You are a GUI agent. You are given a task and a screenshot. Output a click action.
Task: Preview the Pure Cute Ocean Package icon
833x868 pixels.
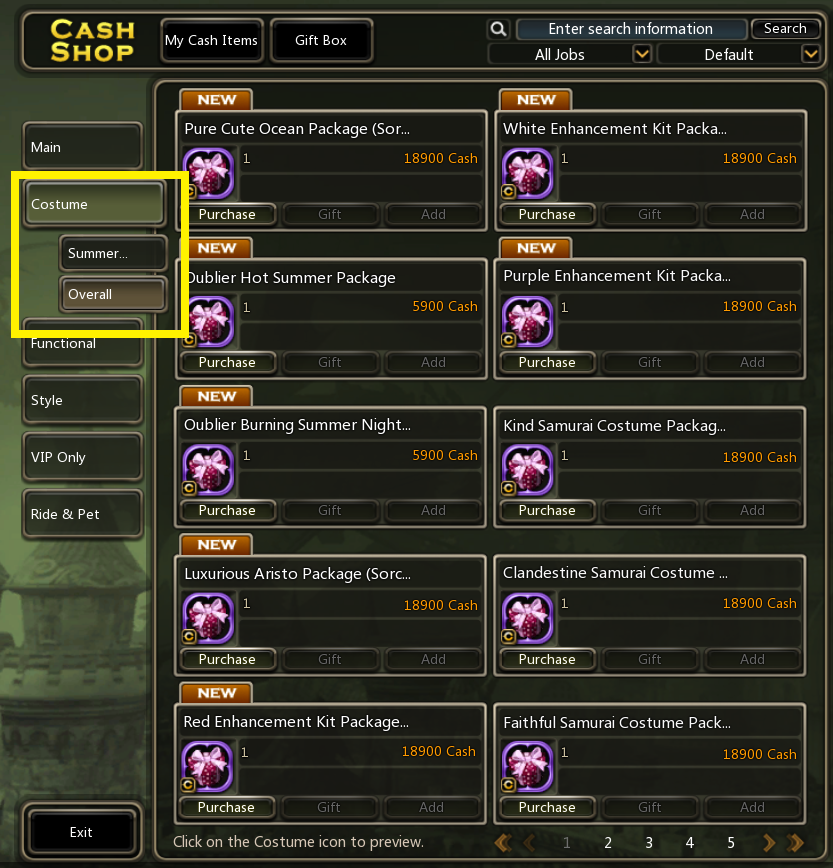209,173
